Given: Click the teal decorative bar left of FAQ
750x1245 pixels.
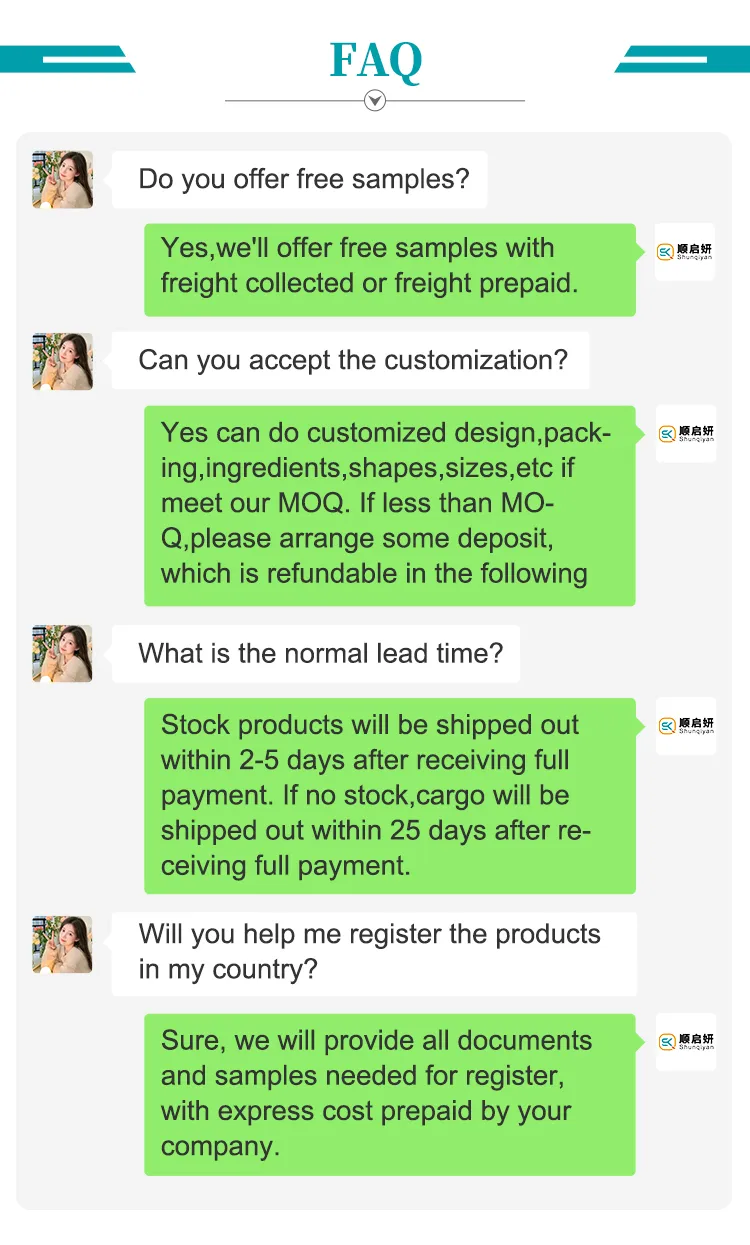Looking at the screenshot, I should (66, 60).
